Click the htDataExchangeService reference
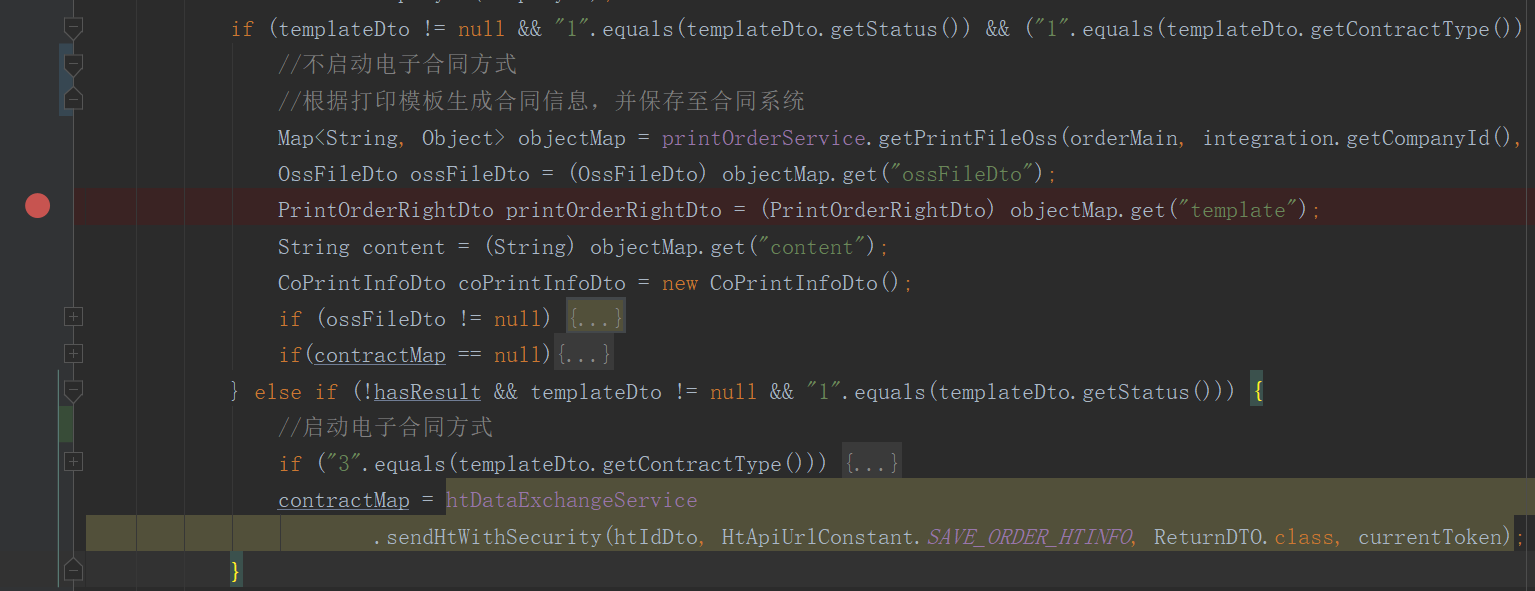The height and width of the screenshot is (591, 1535). pos(572,500)
